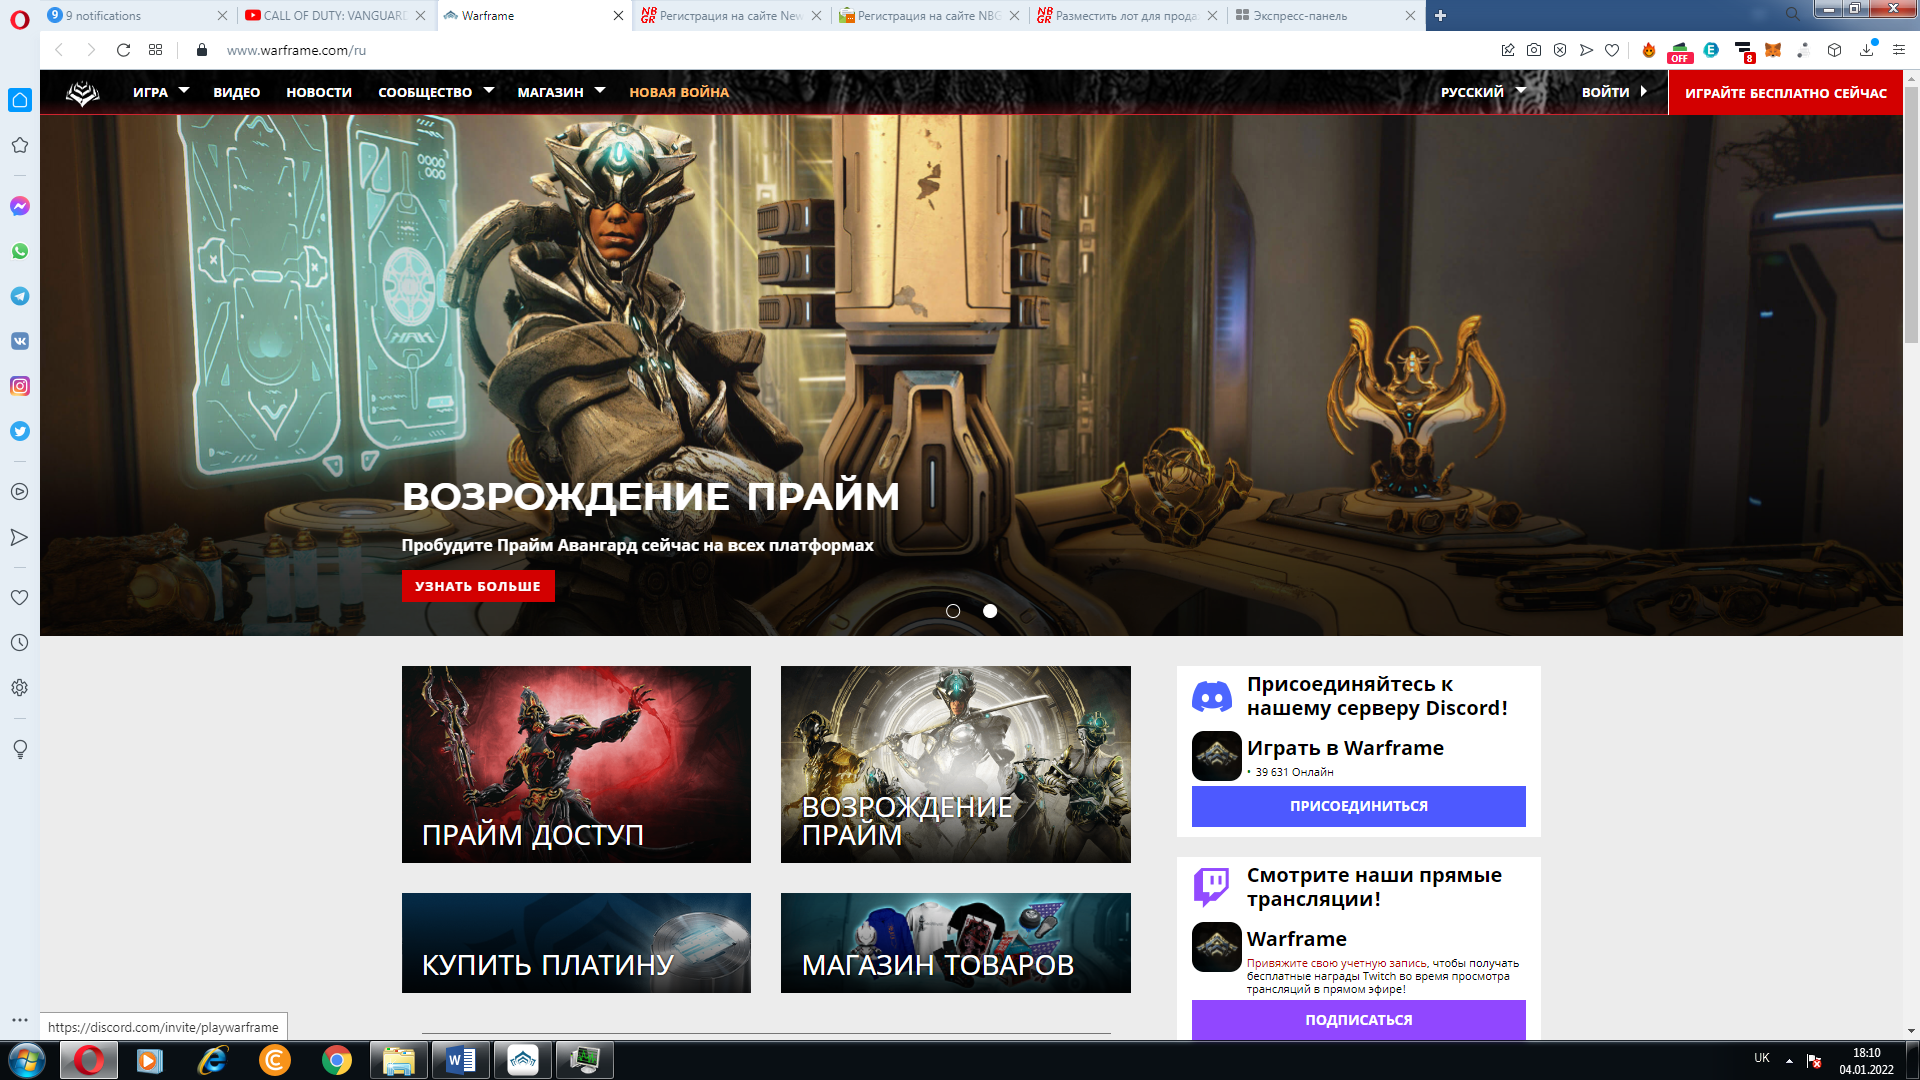This screenshot has height=1080, width=1920.
Task: Open Google Chrome from taskbar
Action: pos(337,1060)
